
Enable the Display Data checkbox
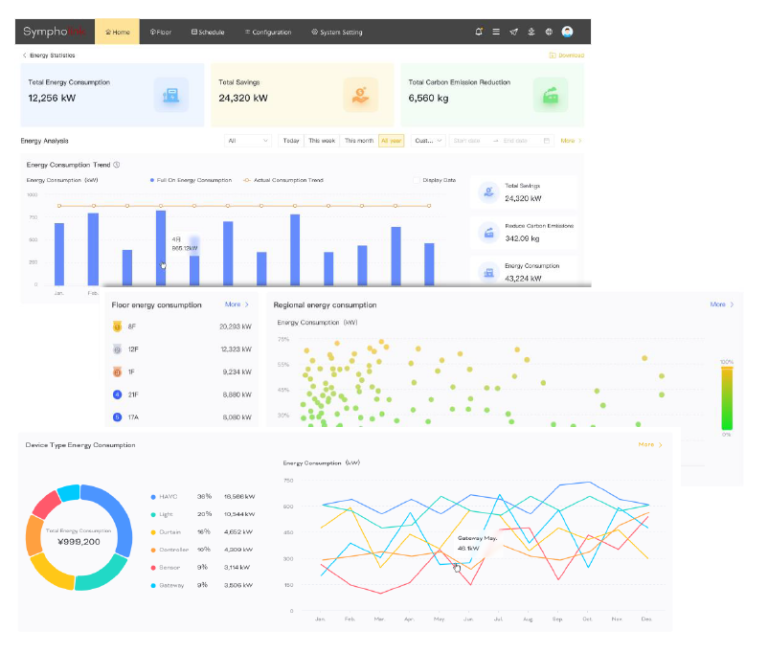pyautogui.click(x=417, y=180)
